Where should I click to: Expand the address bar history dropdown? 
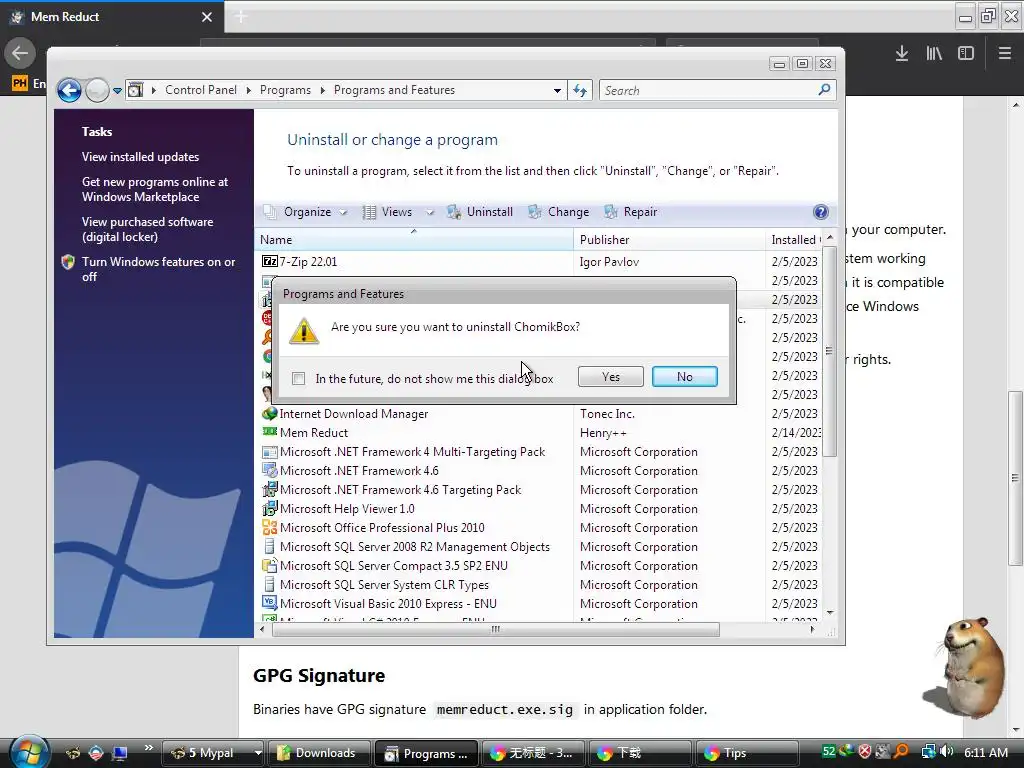(556, 91)
